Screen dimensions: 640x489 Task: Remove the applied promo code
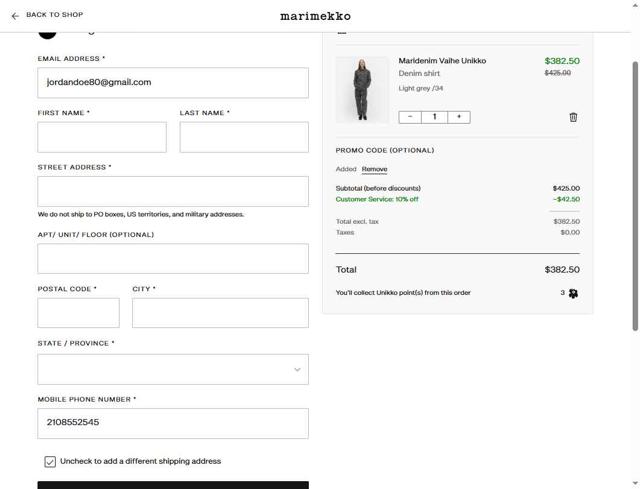[x=374, y=169]
